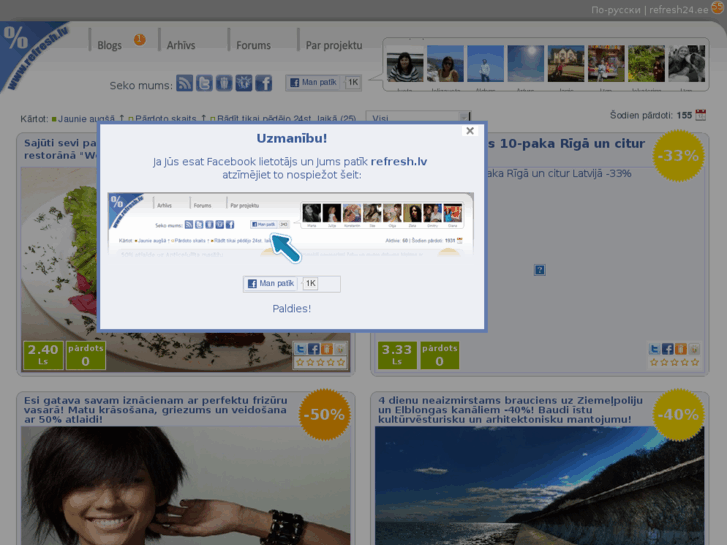
Task: Click Paldies! link in the popup
Action: [x=292, y=308]
